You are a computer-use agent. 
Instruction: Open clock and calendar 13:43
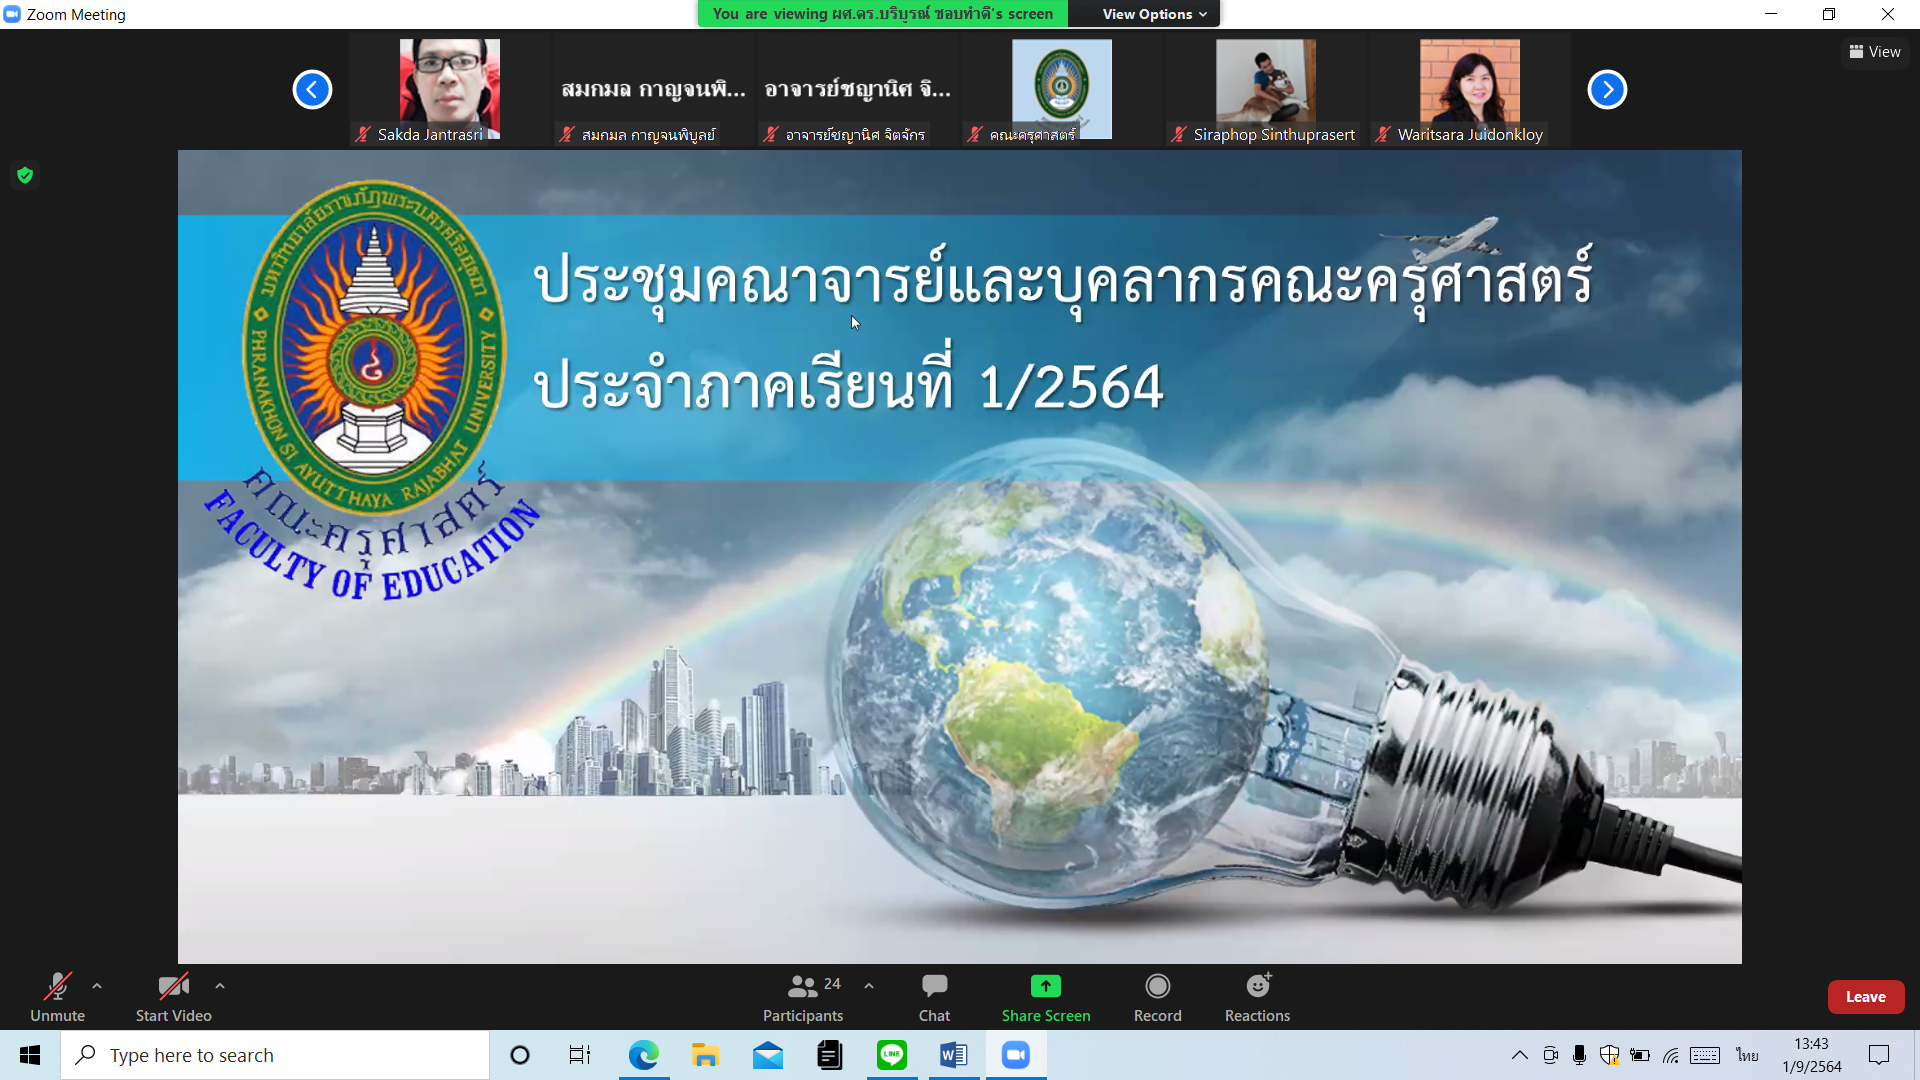(x=1812, y=1055)
